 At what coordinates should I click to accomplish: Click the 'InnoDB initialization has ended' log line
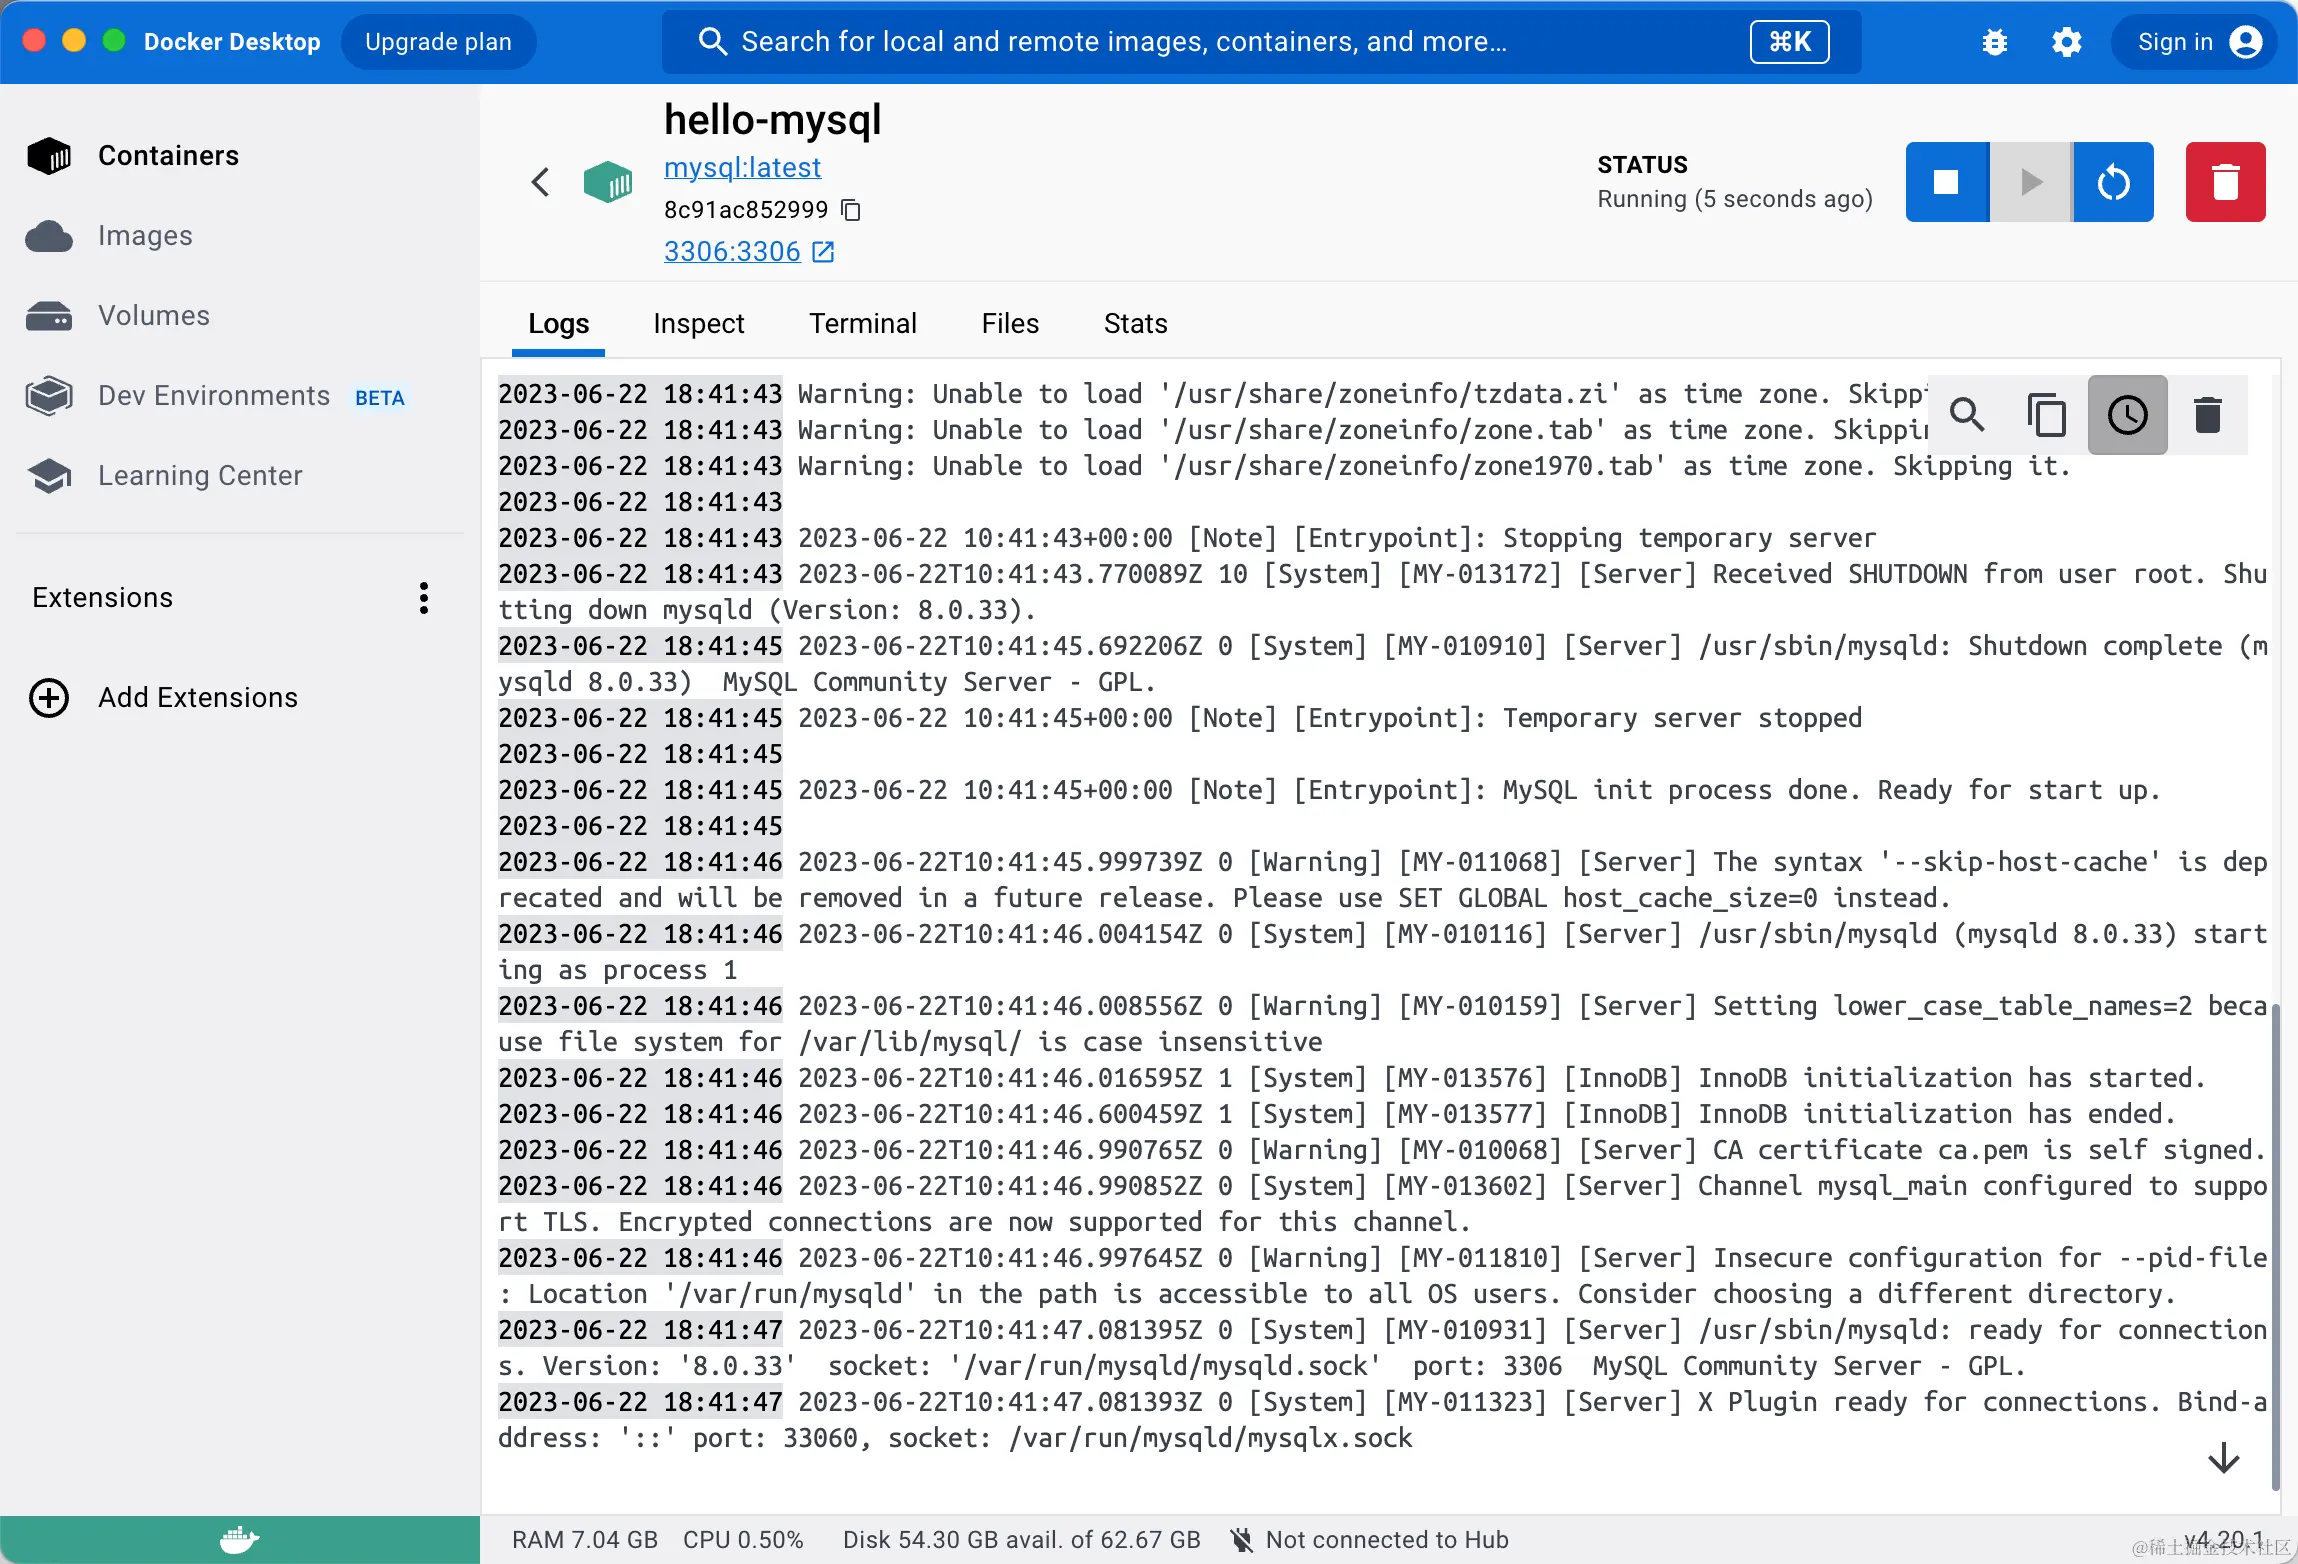coord(1337,1114)
